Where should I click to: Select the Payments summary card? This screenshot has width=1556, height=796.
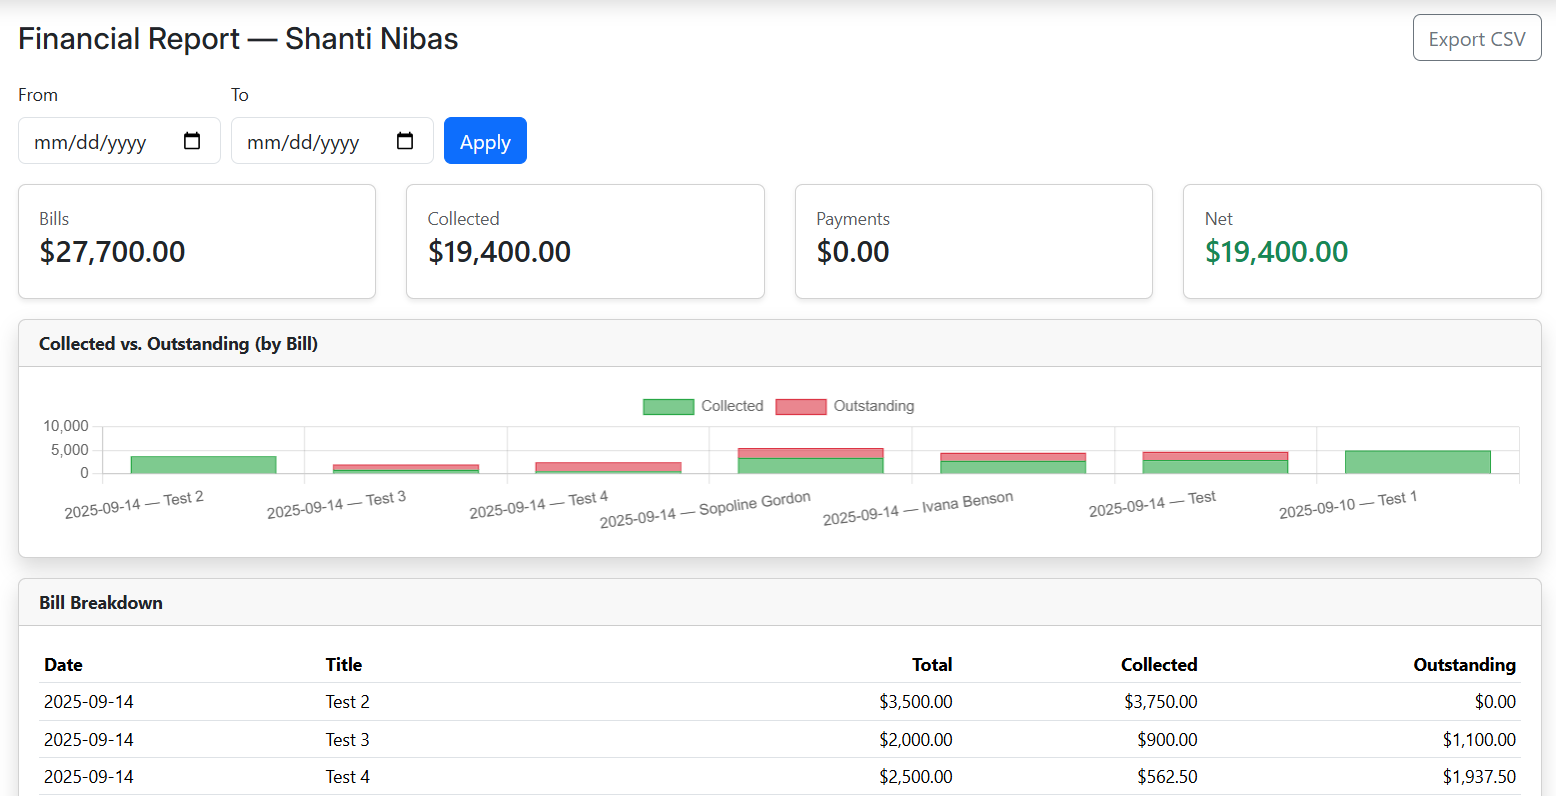point(973,241)
